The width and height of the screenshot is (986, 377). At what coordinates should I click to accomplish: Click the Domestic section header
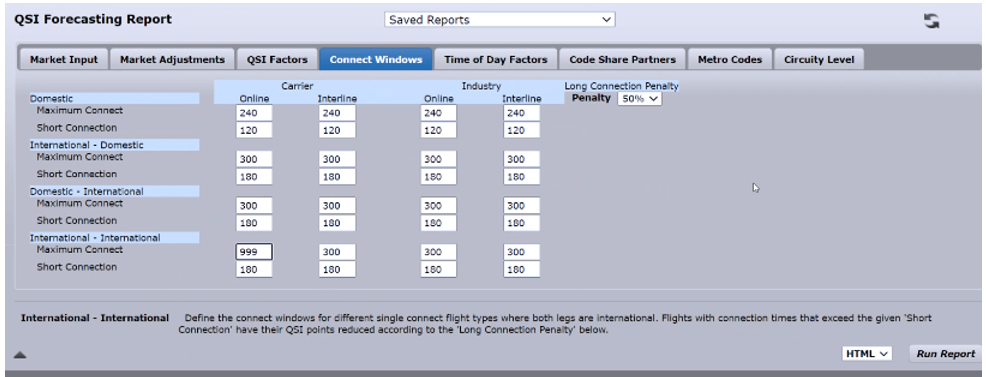(114, 99)
